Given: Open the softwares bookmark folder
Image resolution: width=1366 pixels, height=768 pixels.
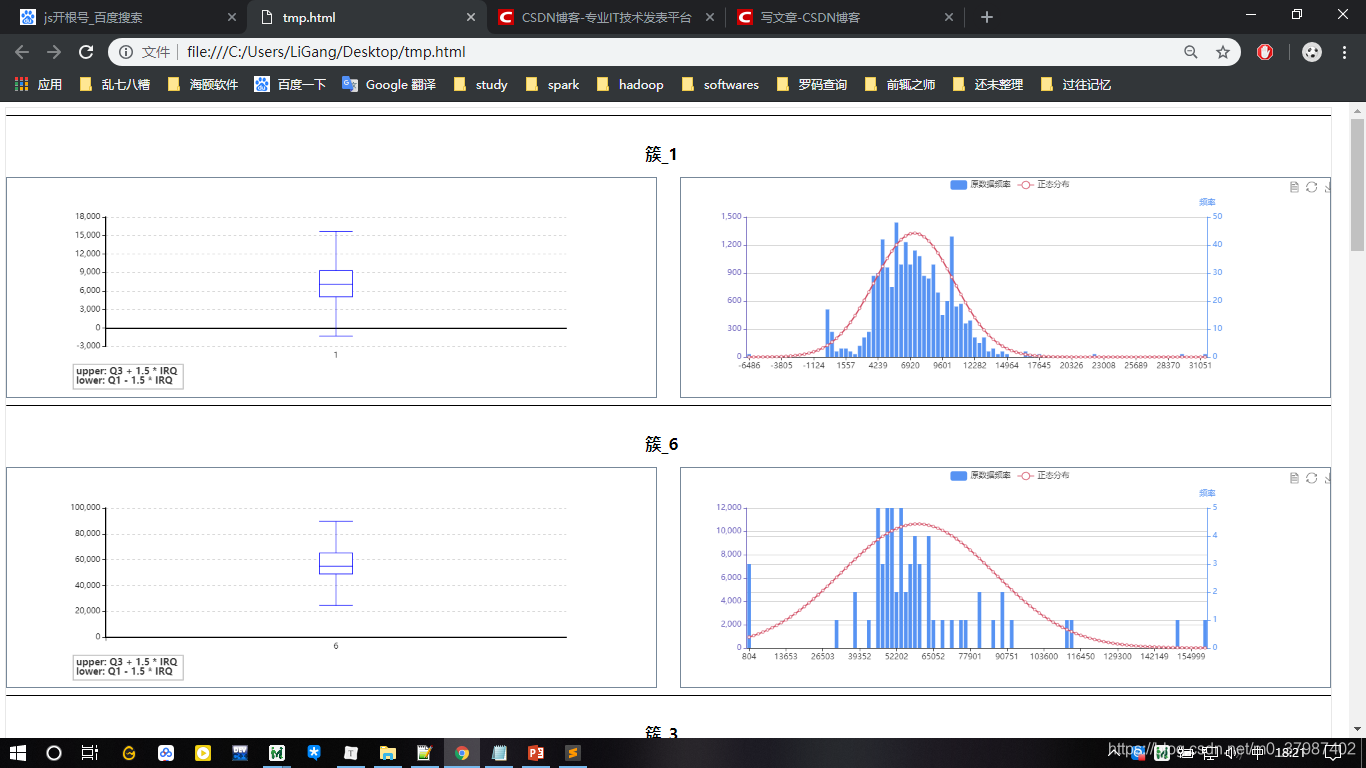Looking at the screenshot, I should 720,85.
